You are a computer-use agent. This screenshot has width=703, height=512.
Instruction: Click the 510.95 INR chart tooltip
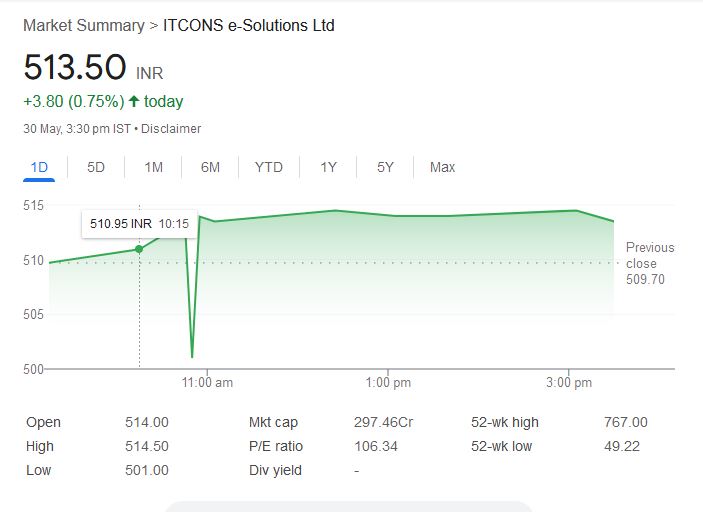pyautogui.click(x=139, y=224)
